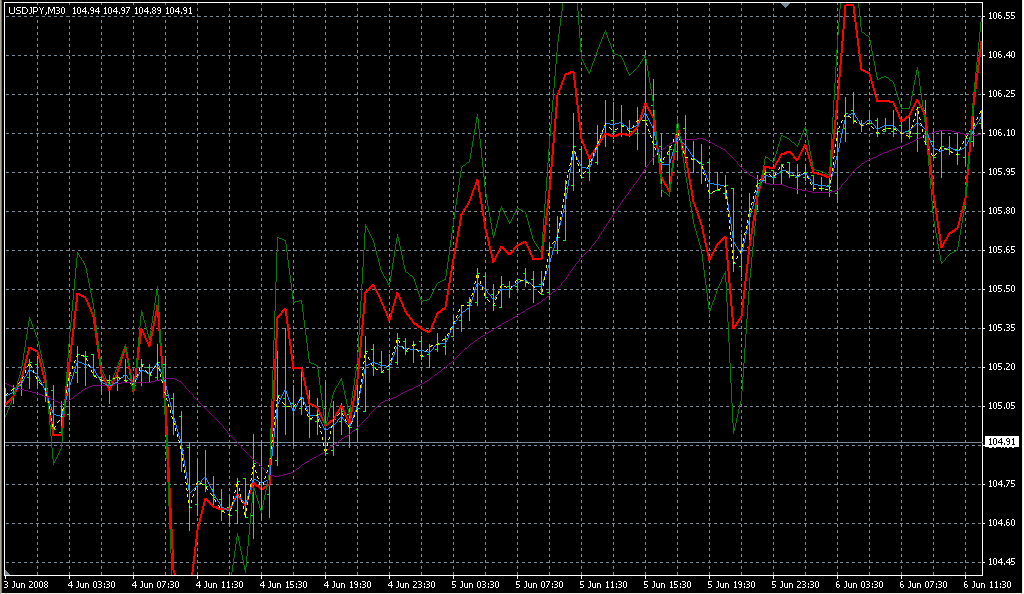Click the 106.55 price axis label

pos(1002,17)
